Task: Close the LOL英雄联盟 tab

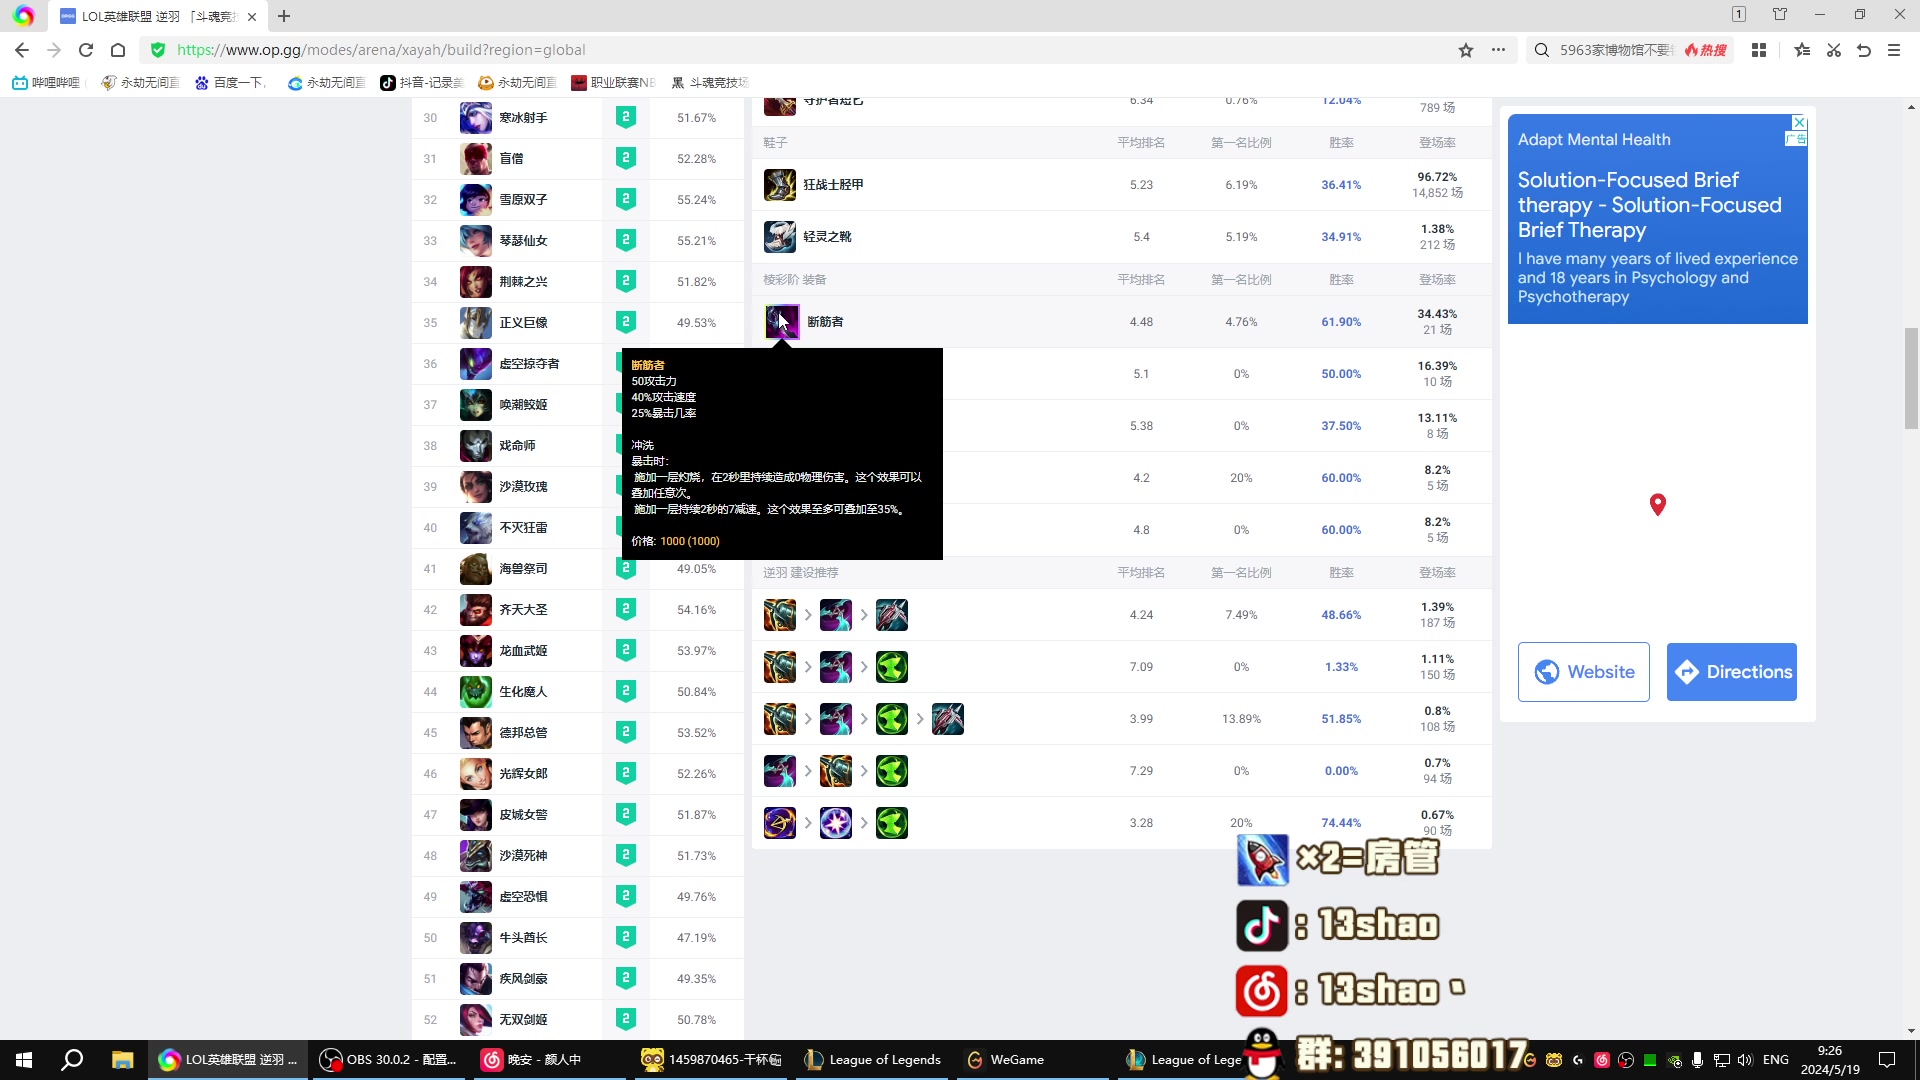Action: coord(252,16)
